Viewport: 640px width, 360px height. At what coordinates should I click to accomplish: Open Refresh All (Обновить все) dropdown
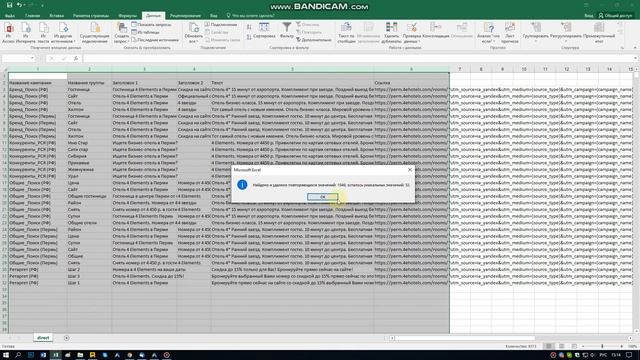(x=193, y=33)
